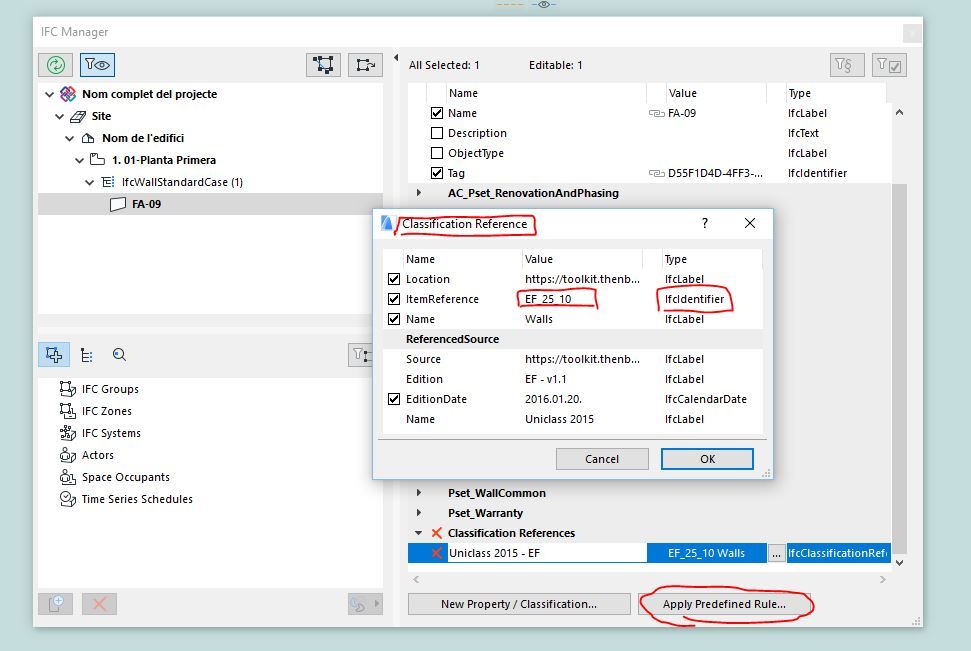This screenshot has height=651, width=971.
Task: Click the vertical scrollbar thumb of properties list
Action: pos(899,368)
